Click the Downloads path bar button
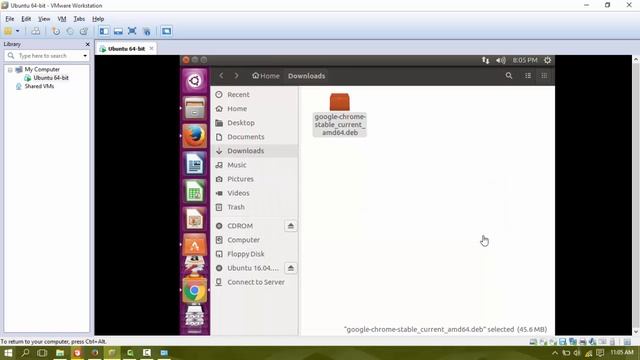The image size is (640, 360). click(307, 76)
